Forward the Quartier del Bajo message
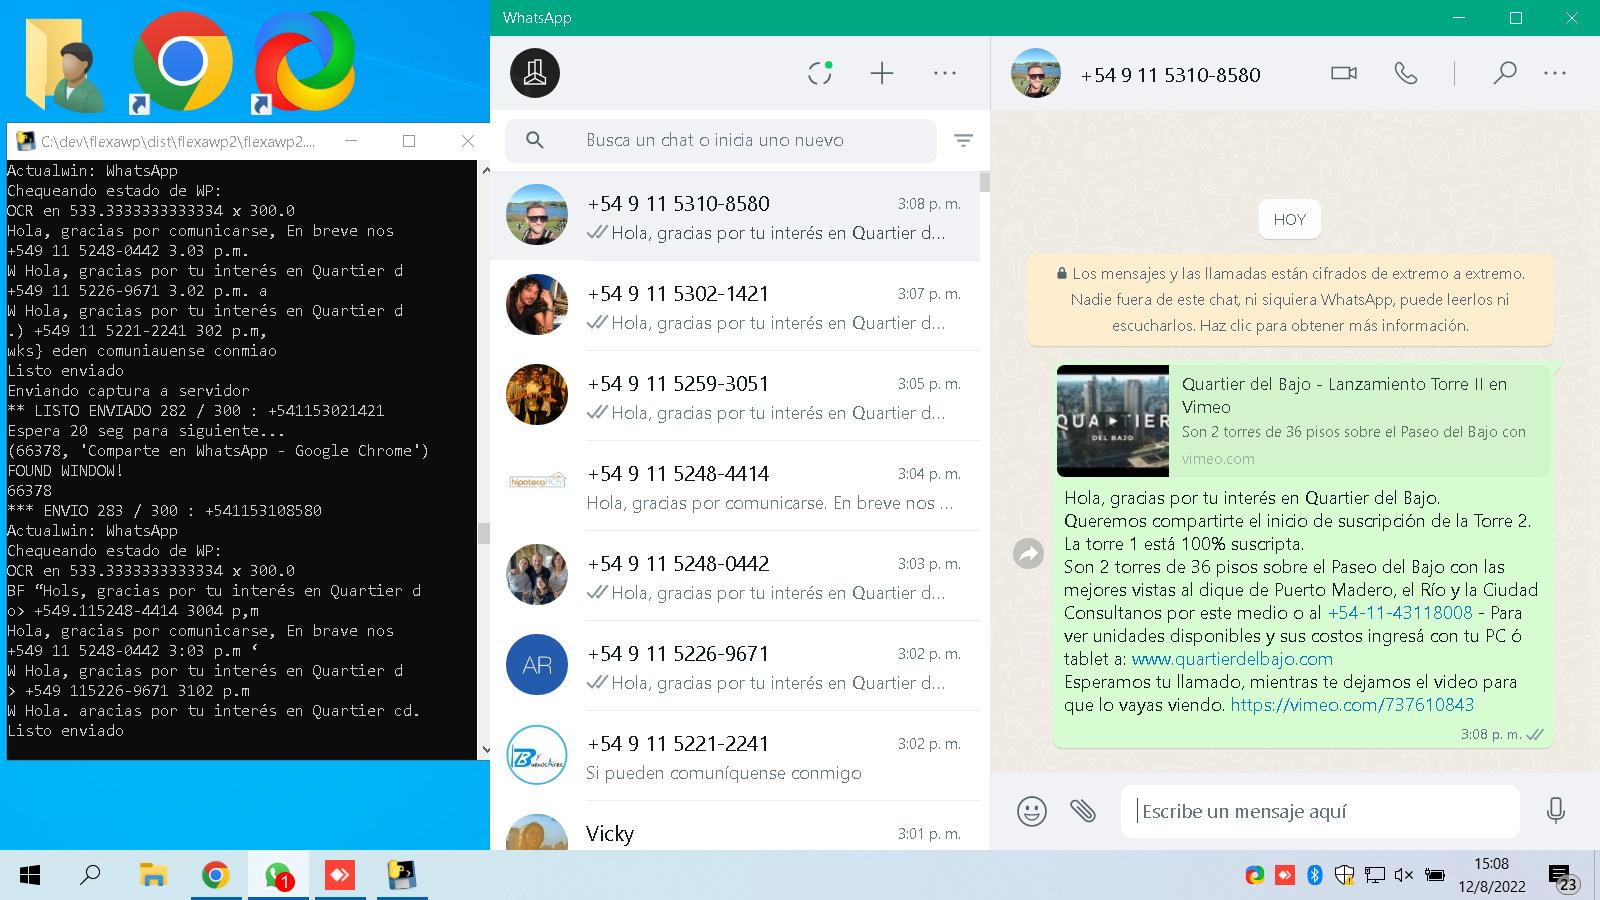This screenshot has height=900, width=1600. click(1028, 553)
